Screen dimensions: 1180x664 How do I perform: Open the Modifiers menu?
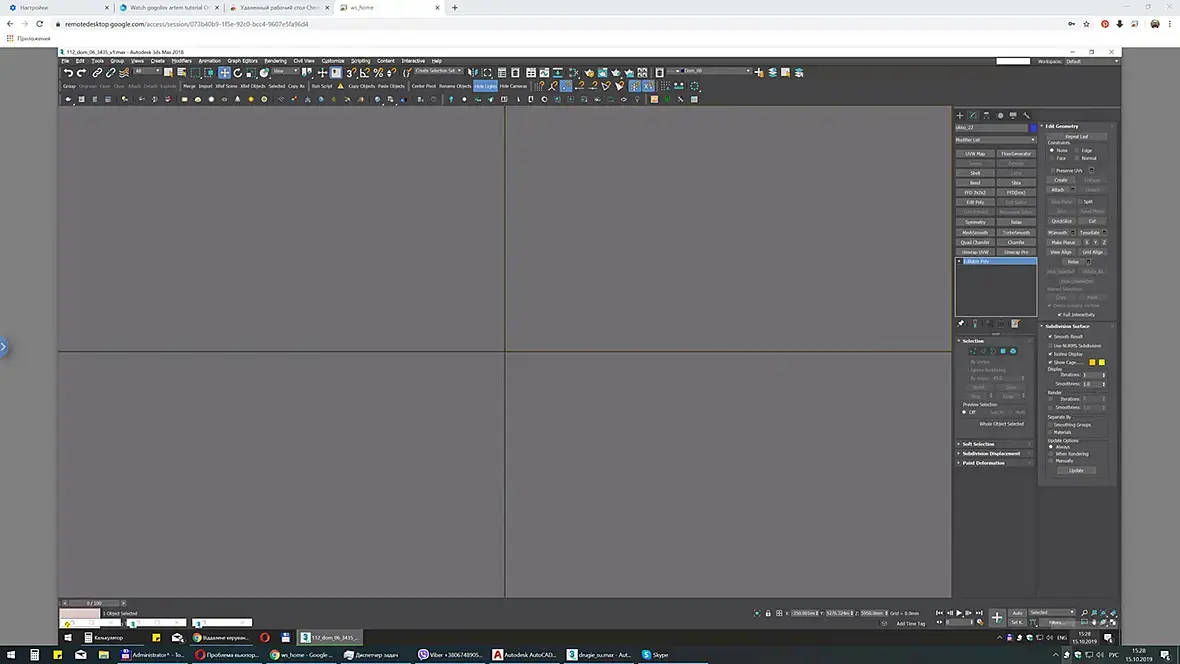click(x=181, y=61)
